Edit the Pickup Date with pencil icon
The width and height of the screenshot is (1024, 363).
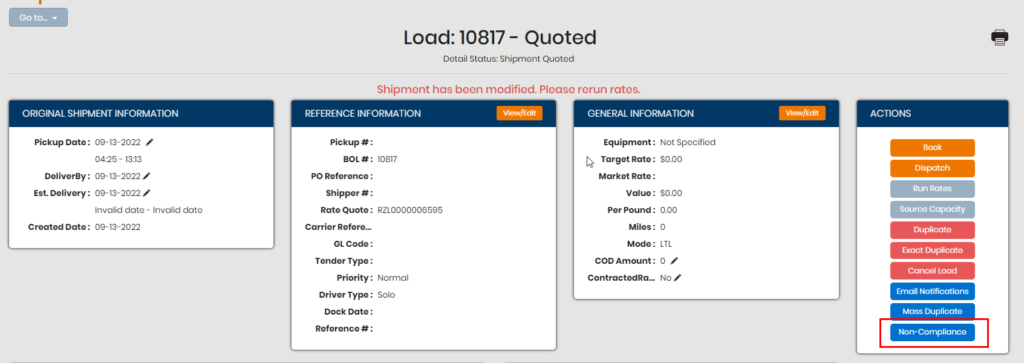150,142
